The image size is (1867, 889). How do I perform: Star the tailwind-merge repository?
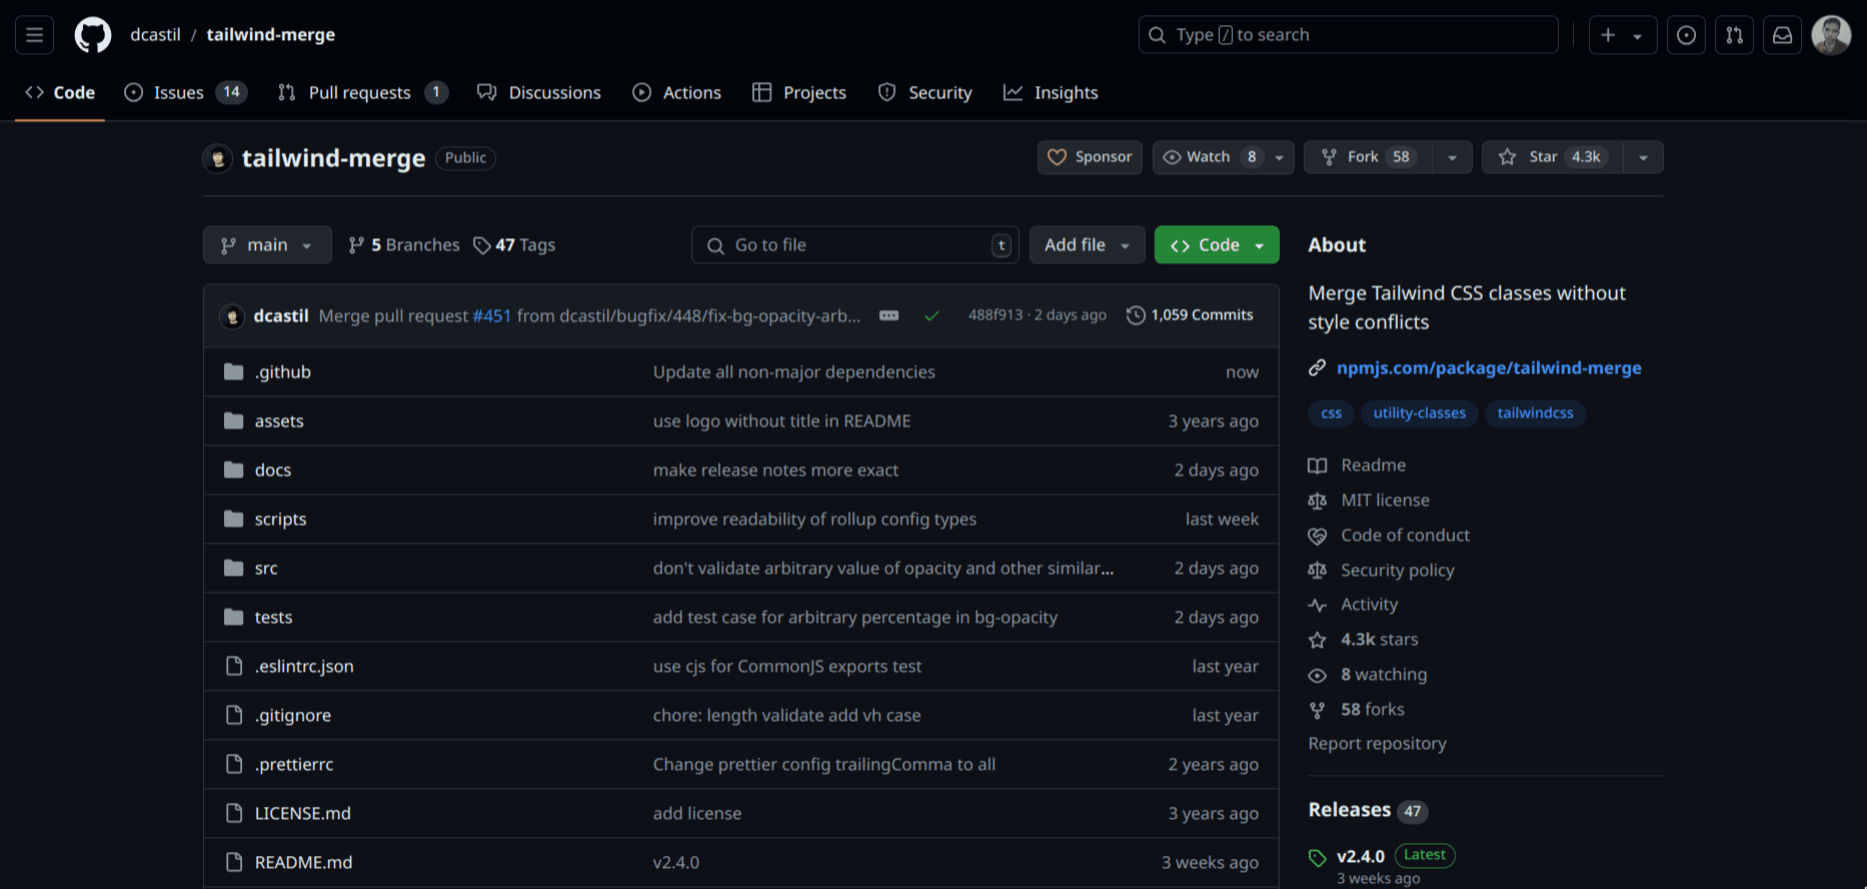point(1552,157)
